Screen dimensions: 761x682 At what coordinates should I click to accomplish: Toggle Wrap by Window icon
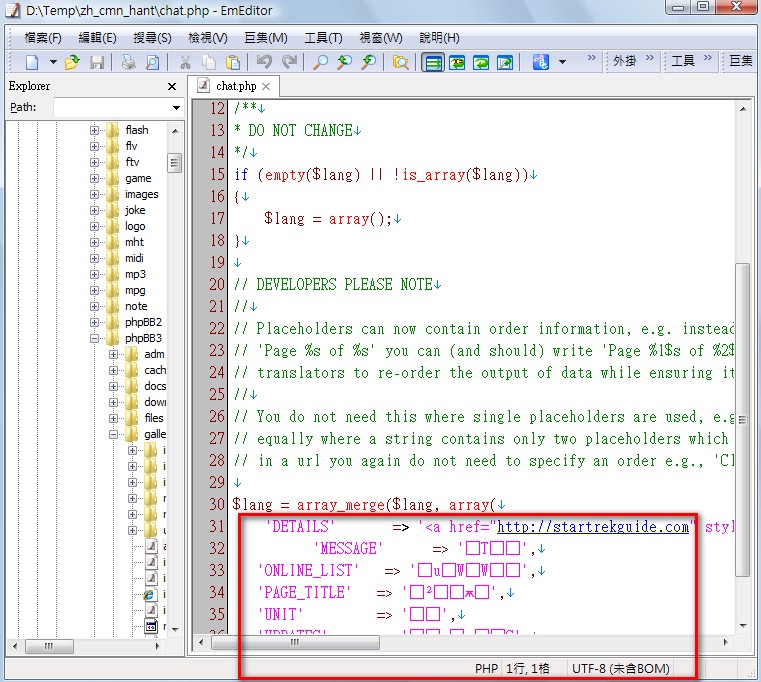(x=481, y=63)
